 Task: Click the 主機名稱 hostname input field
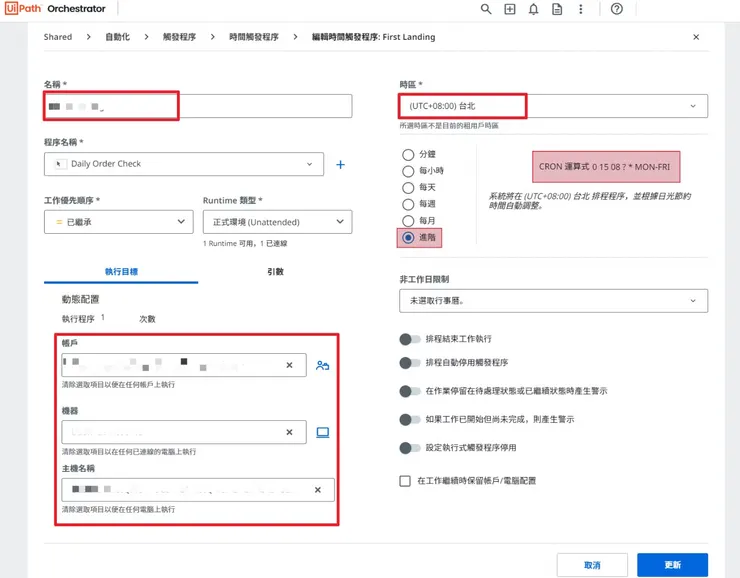[198, 490]
